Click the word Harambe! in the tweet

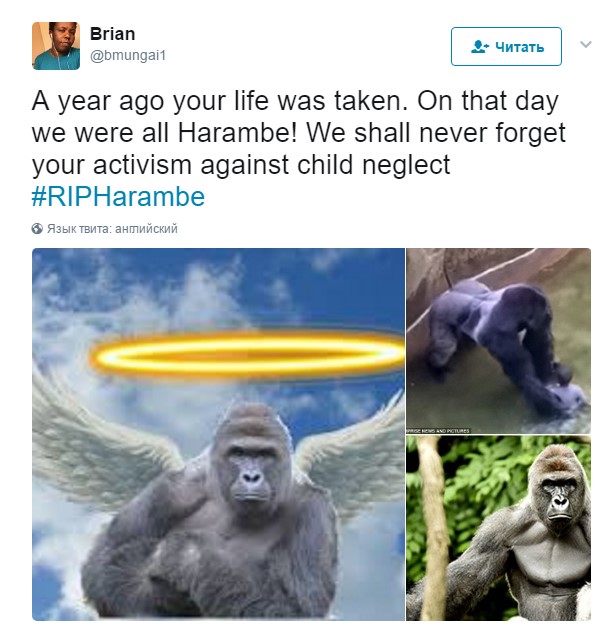(x=237, y=133)
